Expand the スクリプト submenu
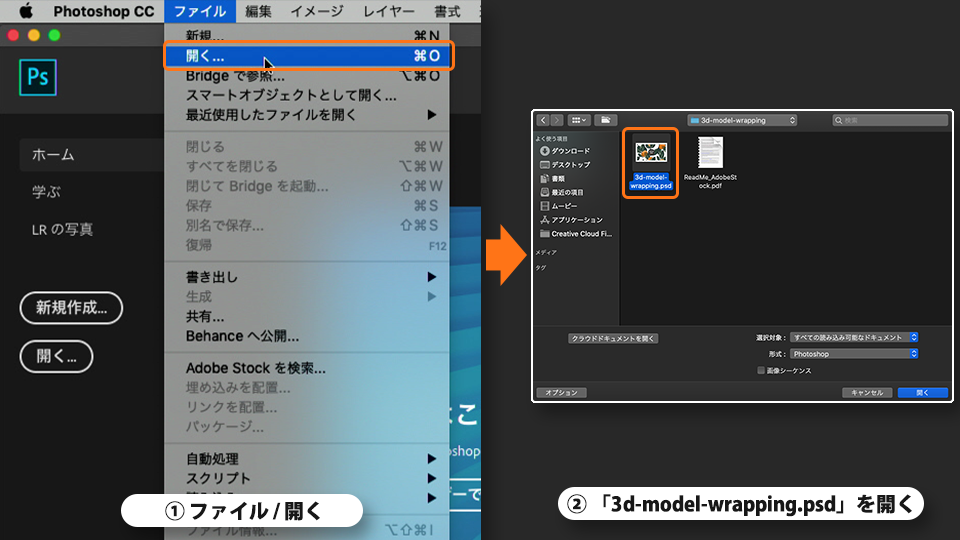 pos(307,478)
